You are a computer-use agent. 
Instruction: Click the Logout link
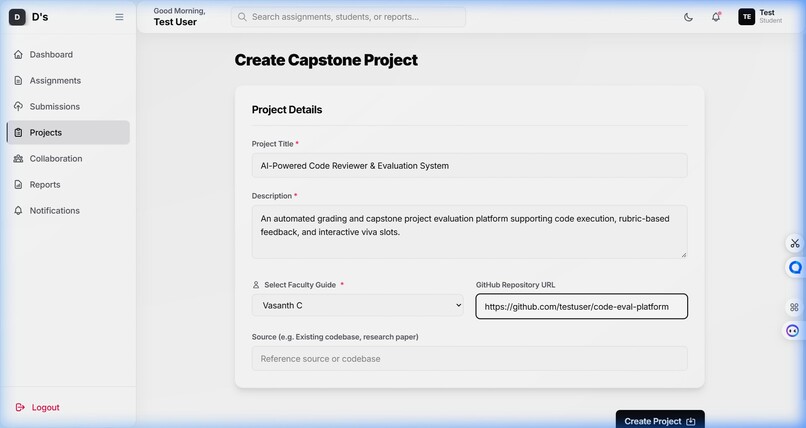[x=38, y=407]
